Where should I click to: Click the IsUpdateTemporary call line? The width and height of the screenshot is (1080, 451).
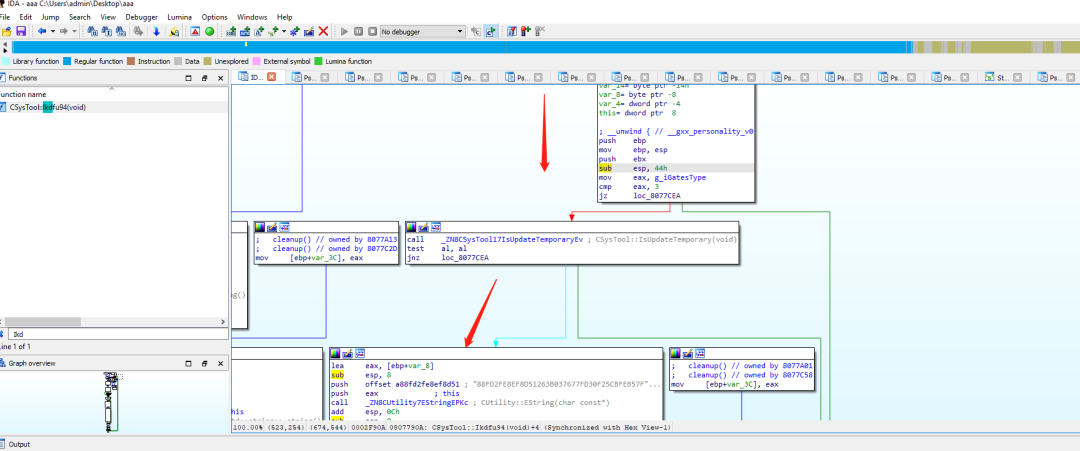click(x=572, y=240)
